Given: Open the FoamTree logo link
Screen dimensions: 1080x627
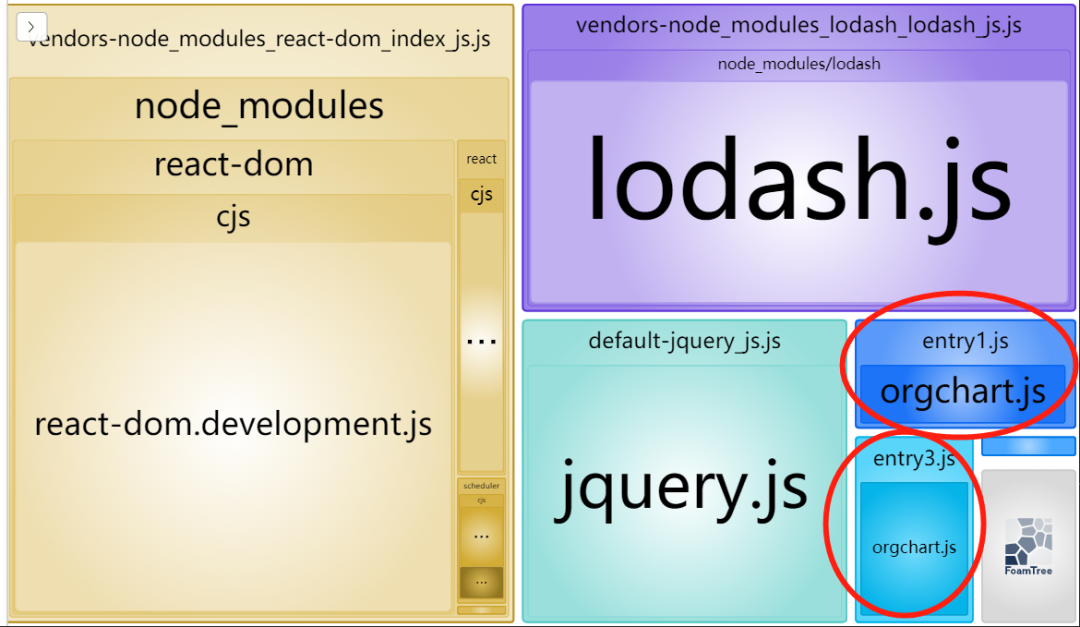Looking at the screenshot, I should 1028,546.
